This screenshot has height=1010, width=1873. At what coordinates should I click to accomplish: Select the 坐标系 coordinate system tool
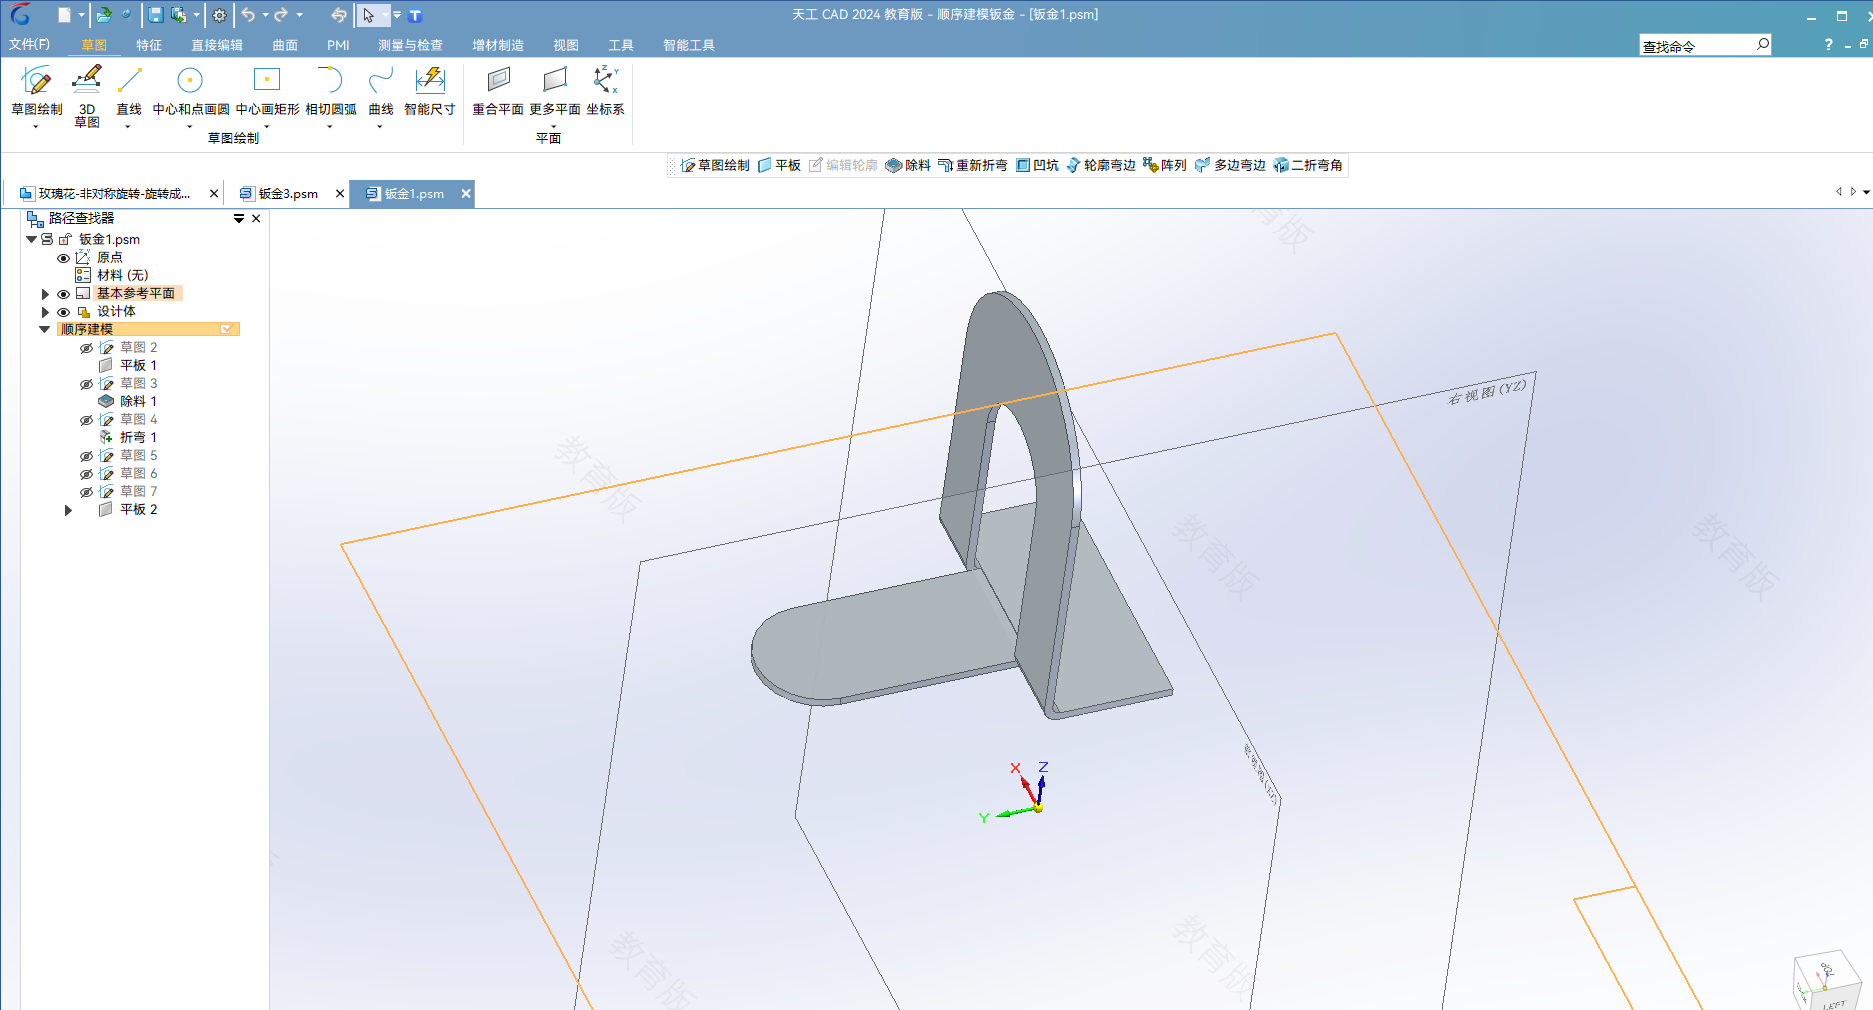[x=605, y=91]
